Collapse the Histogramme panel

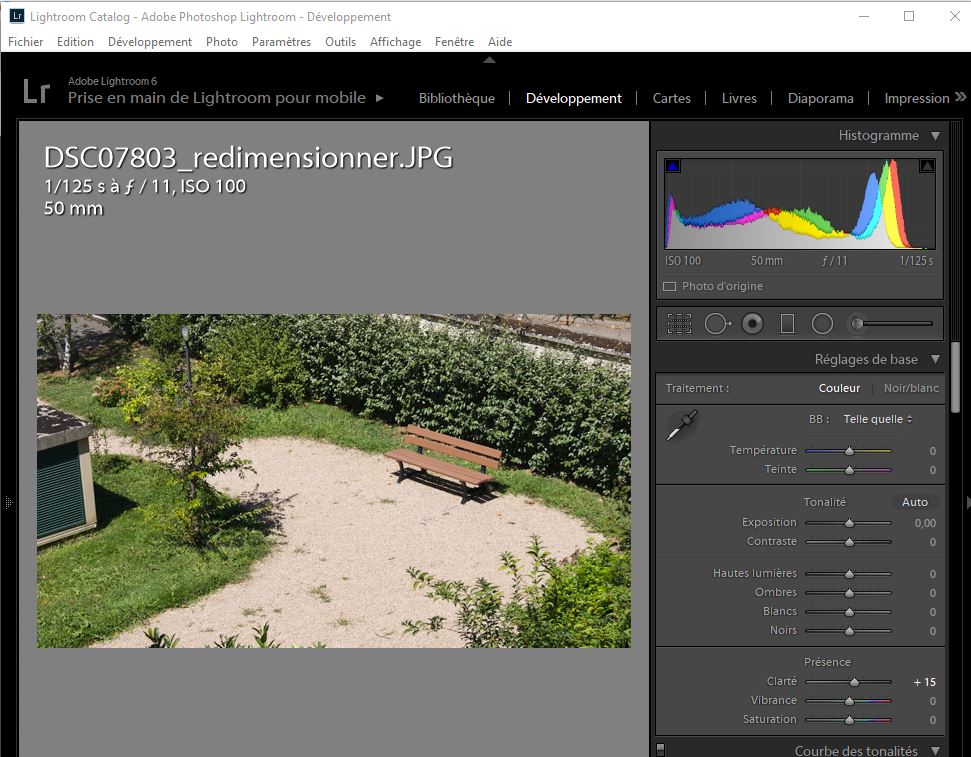935,136
